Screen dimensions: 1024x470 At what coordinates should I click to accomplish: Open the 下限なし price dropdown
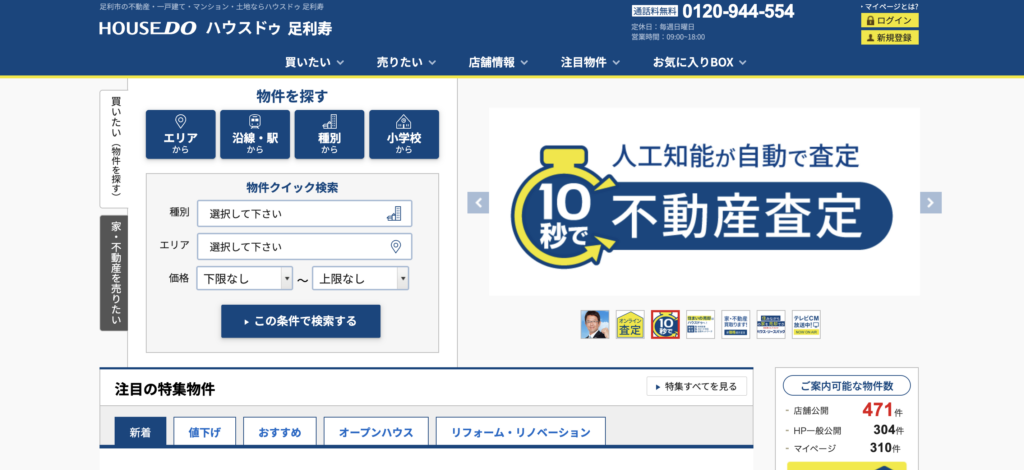point(245,279)
